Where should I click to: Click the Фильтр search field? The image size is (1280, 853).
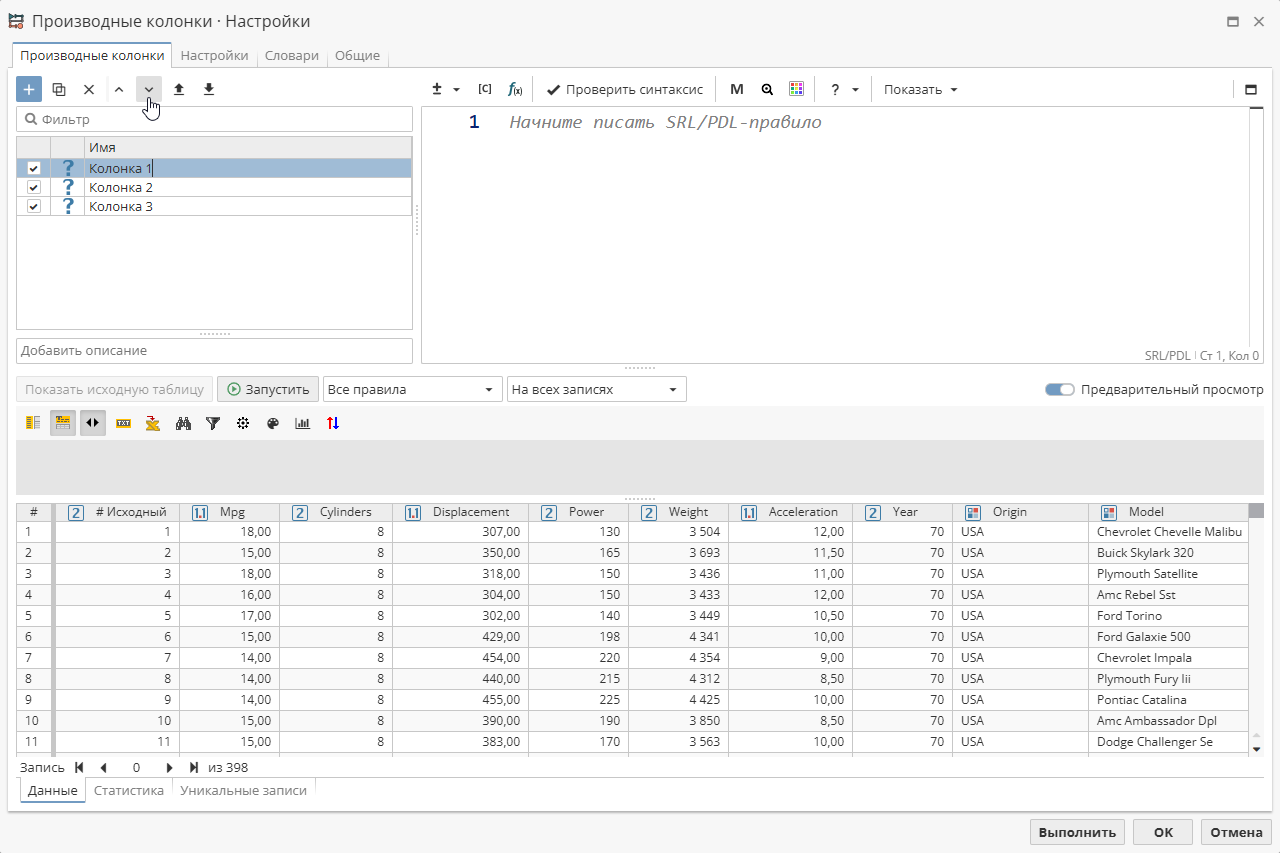coord(214,119)
